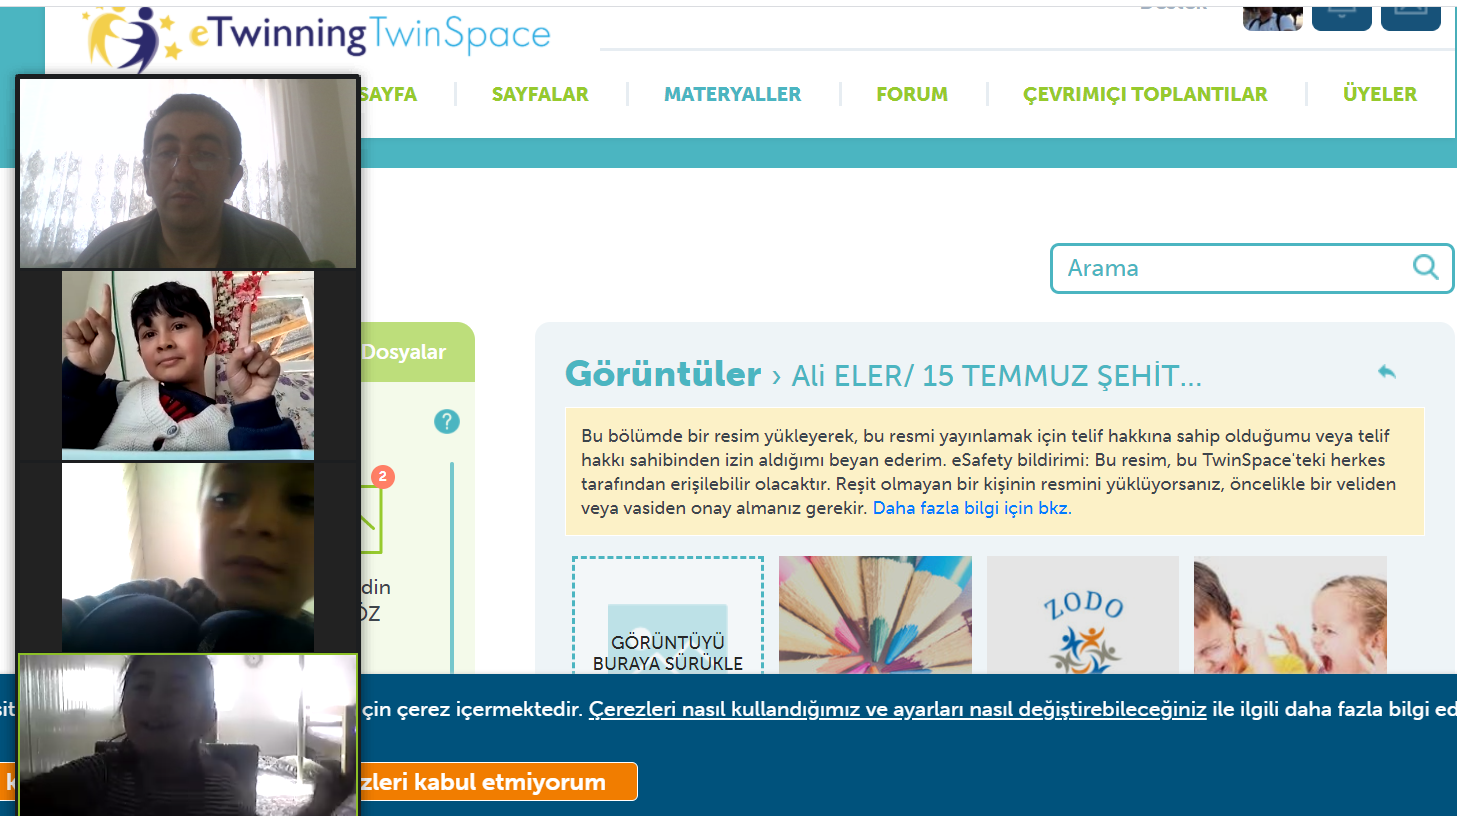The width and height of the screenshot is (1457, 816).
Task: Click the eTwinning TwinSpace logo
Action: [316, 38]
